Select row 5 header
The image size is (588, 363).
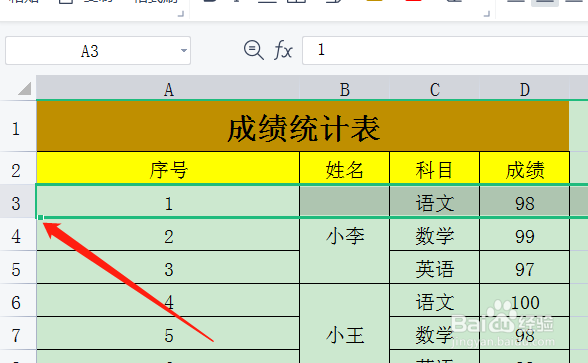coord(18,267)
